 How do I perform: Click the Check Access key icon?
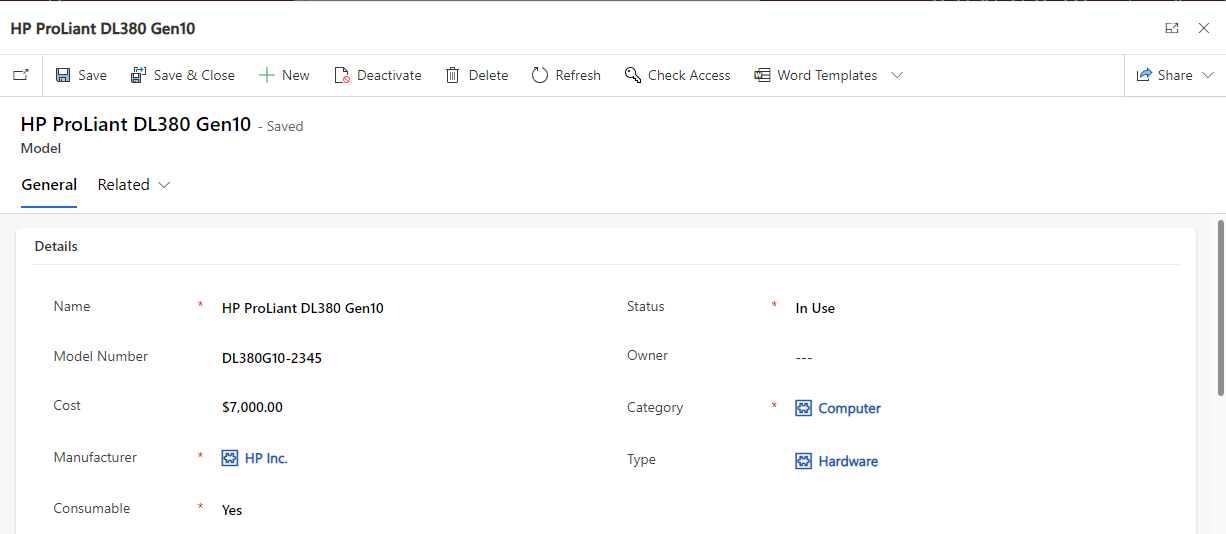click(632, 75)
